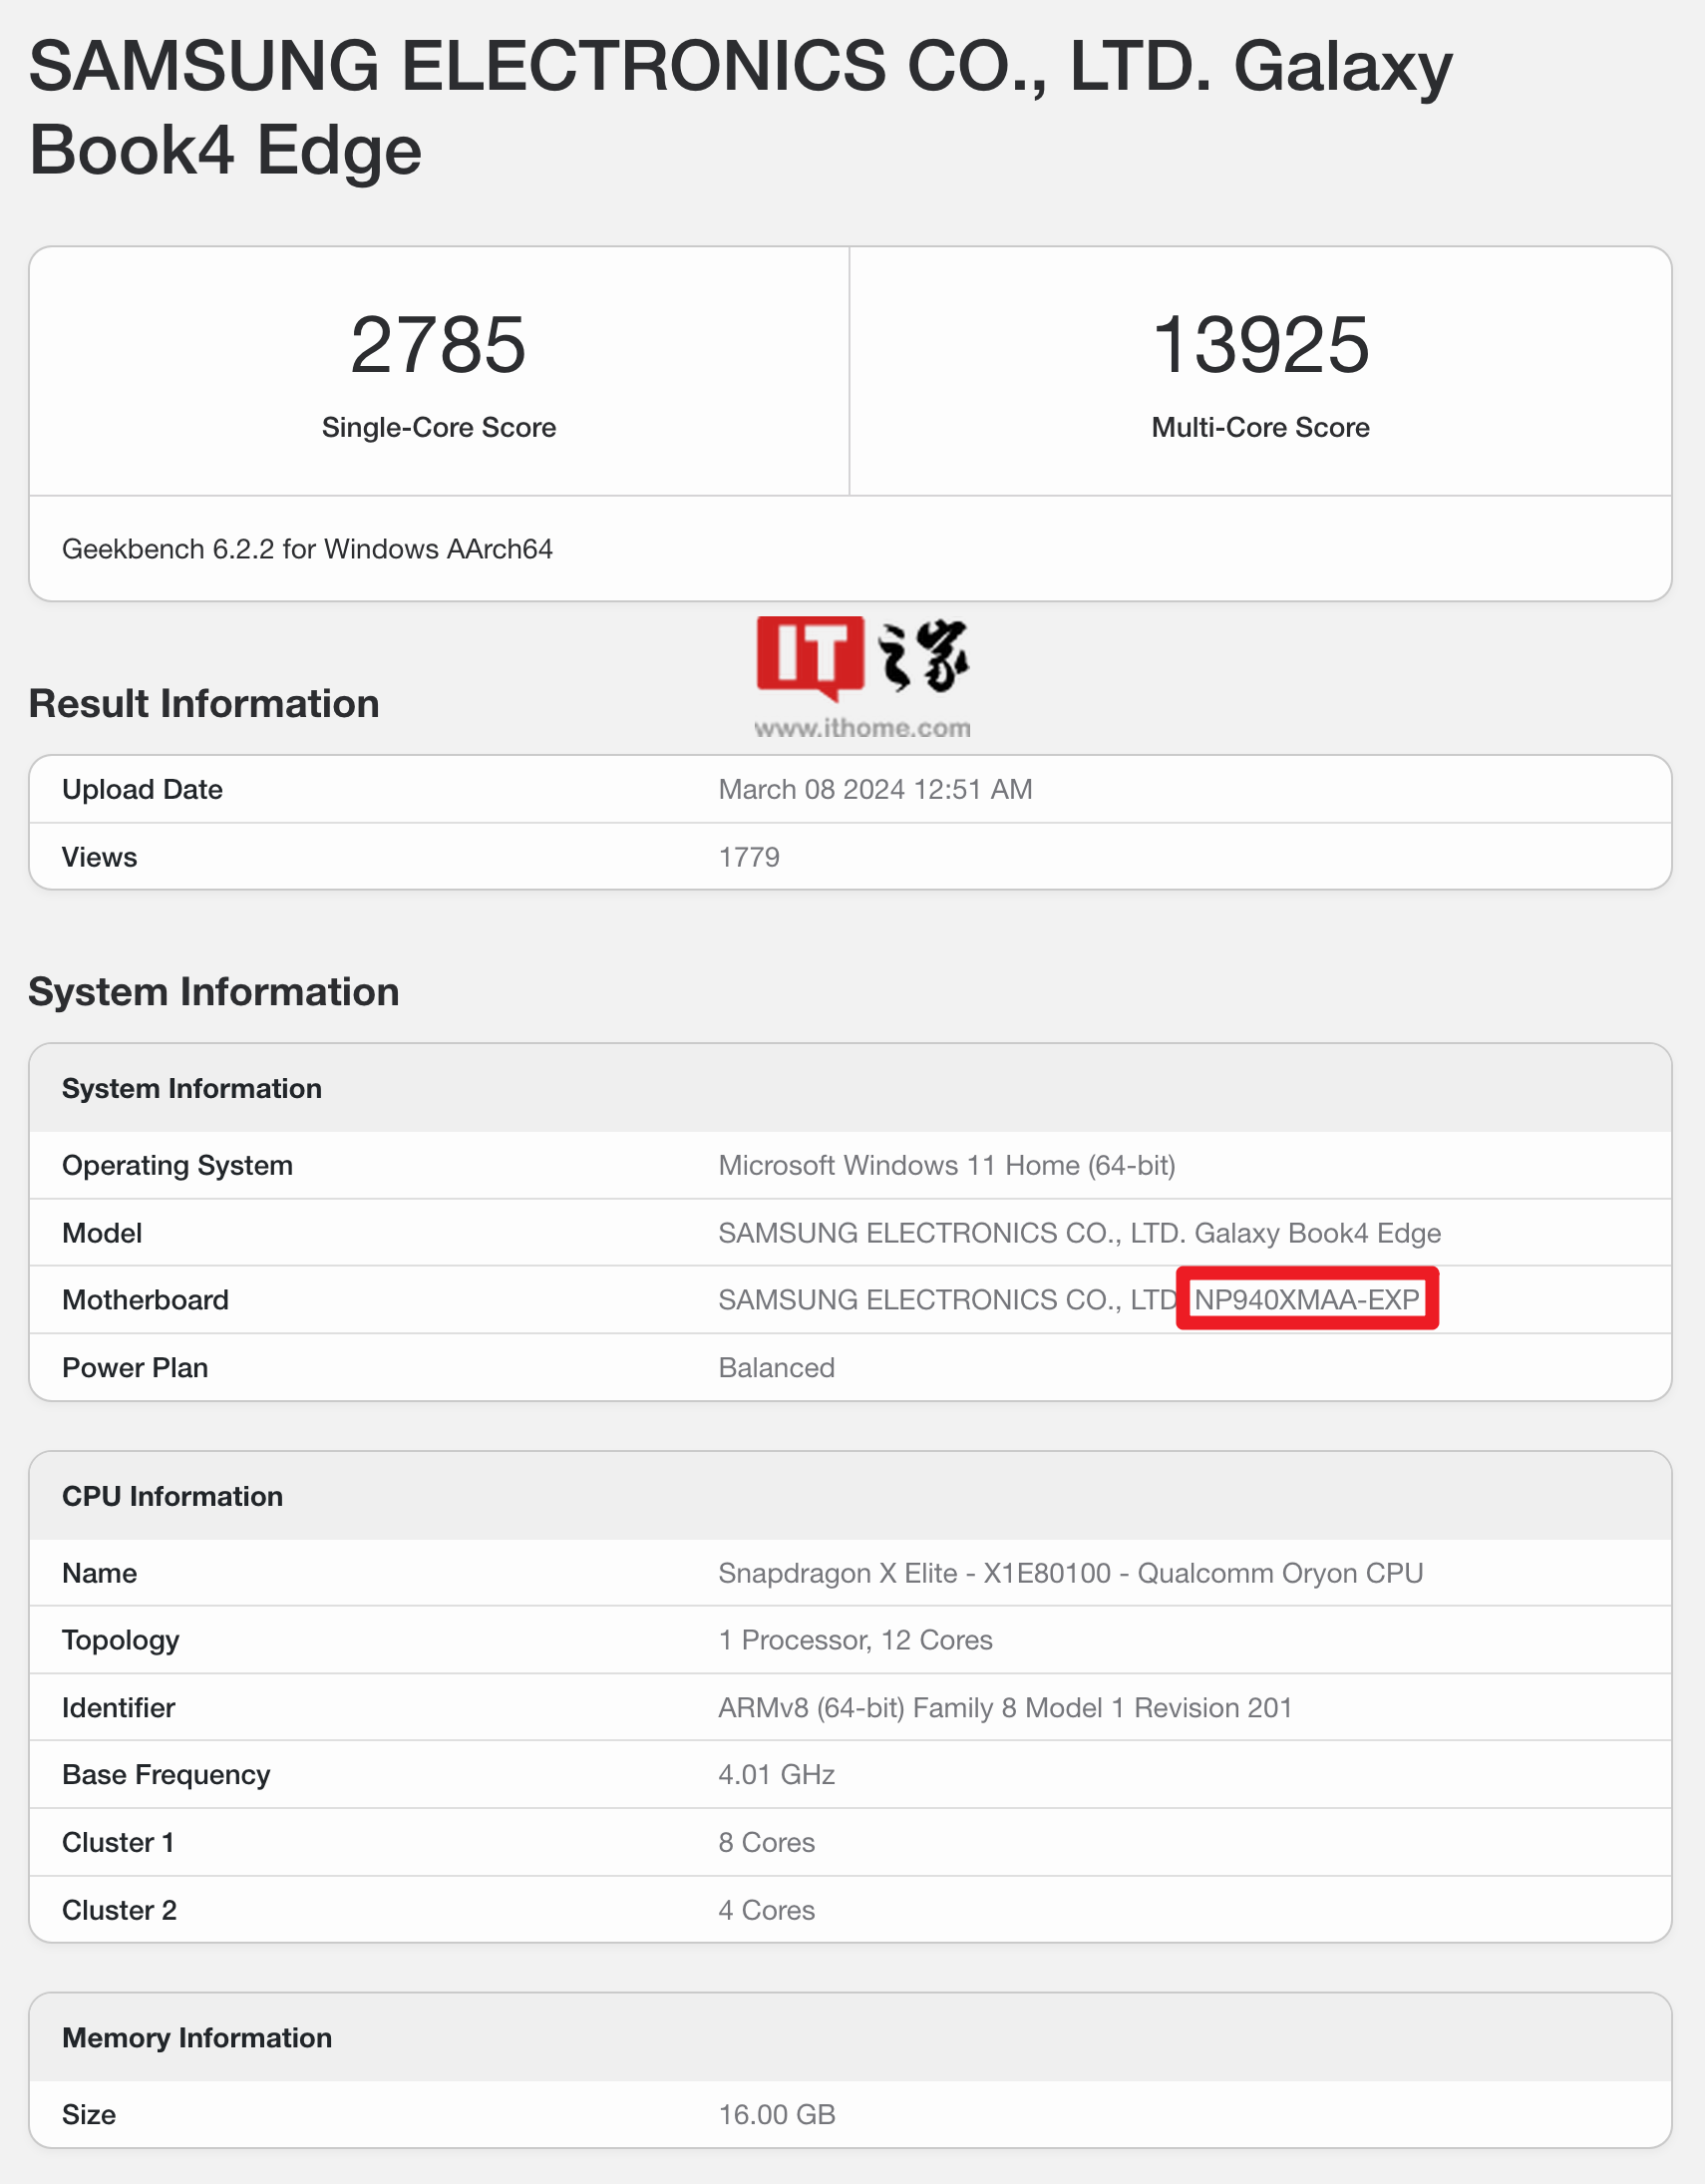Click the 'Motherboard' row label
Image resolution: width=1705 pixels, height=2184 pixels.
145,1300
